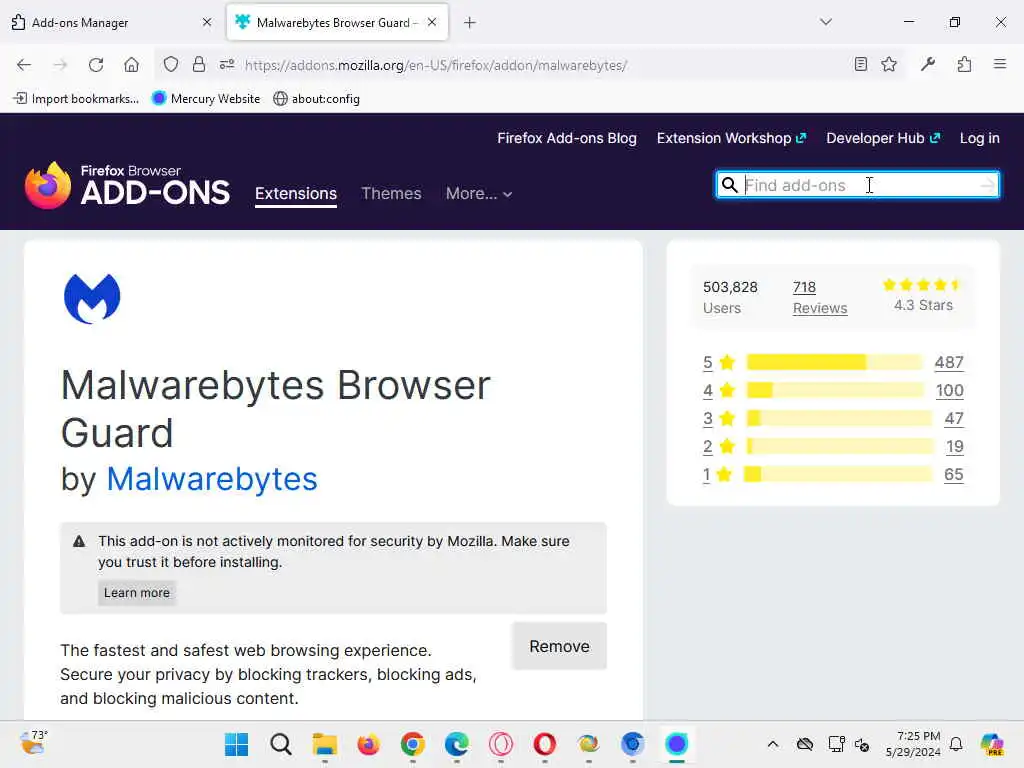This screenshot has height=768, width=1024.
Task: Open the browser home page
Action: click(131, 65)
